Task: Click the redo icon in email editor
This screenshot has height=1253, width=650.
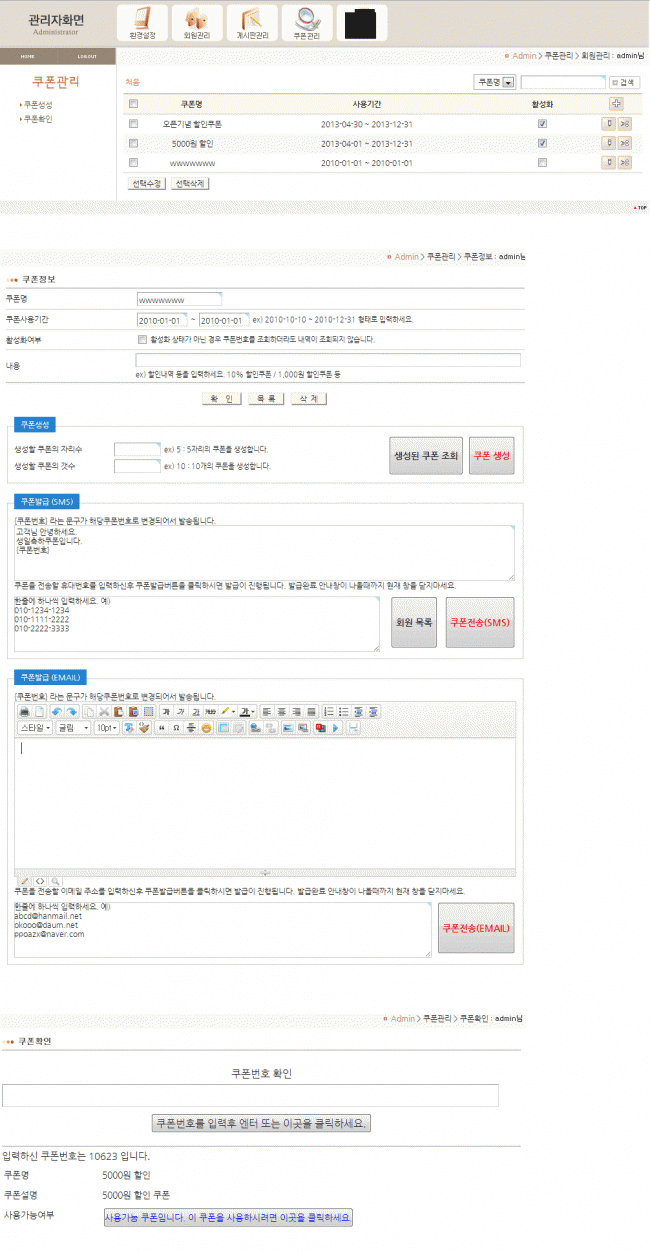Action: point(70,711)
